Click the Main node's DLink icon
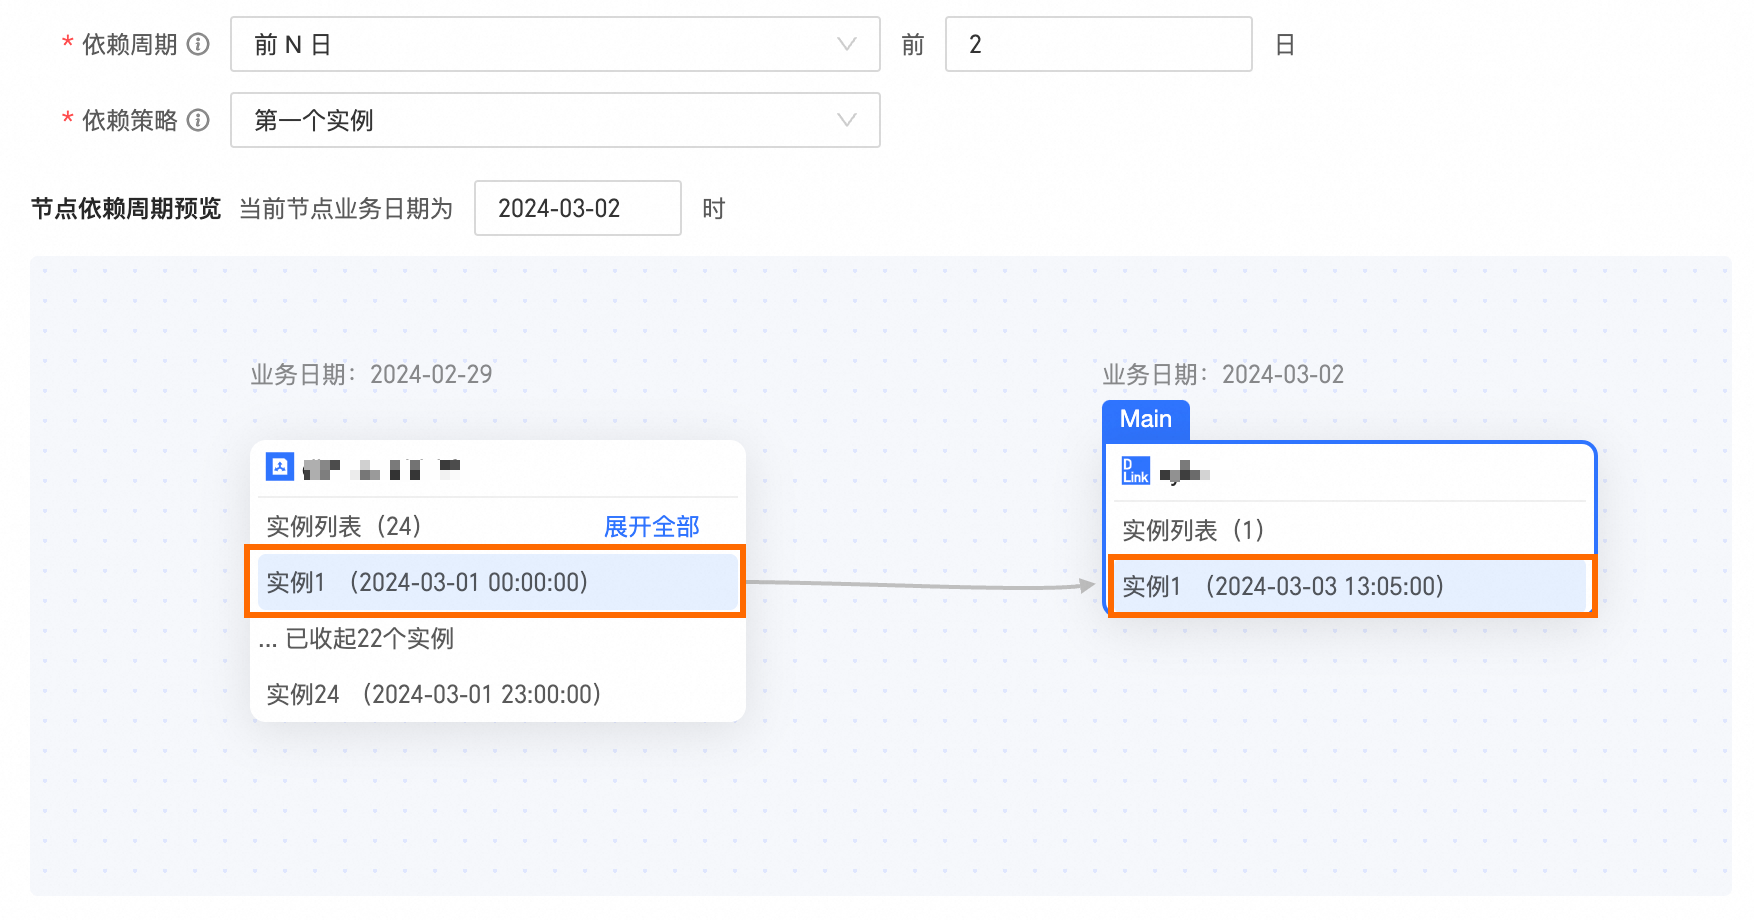 pos(1136,470)
